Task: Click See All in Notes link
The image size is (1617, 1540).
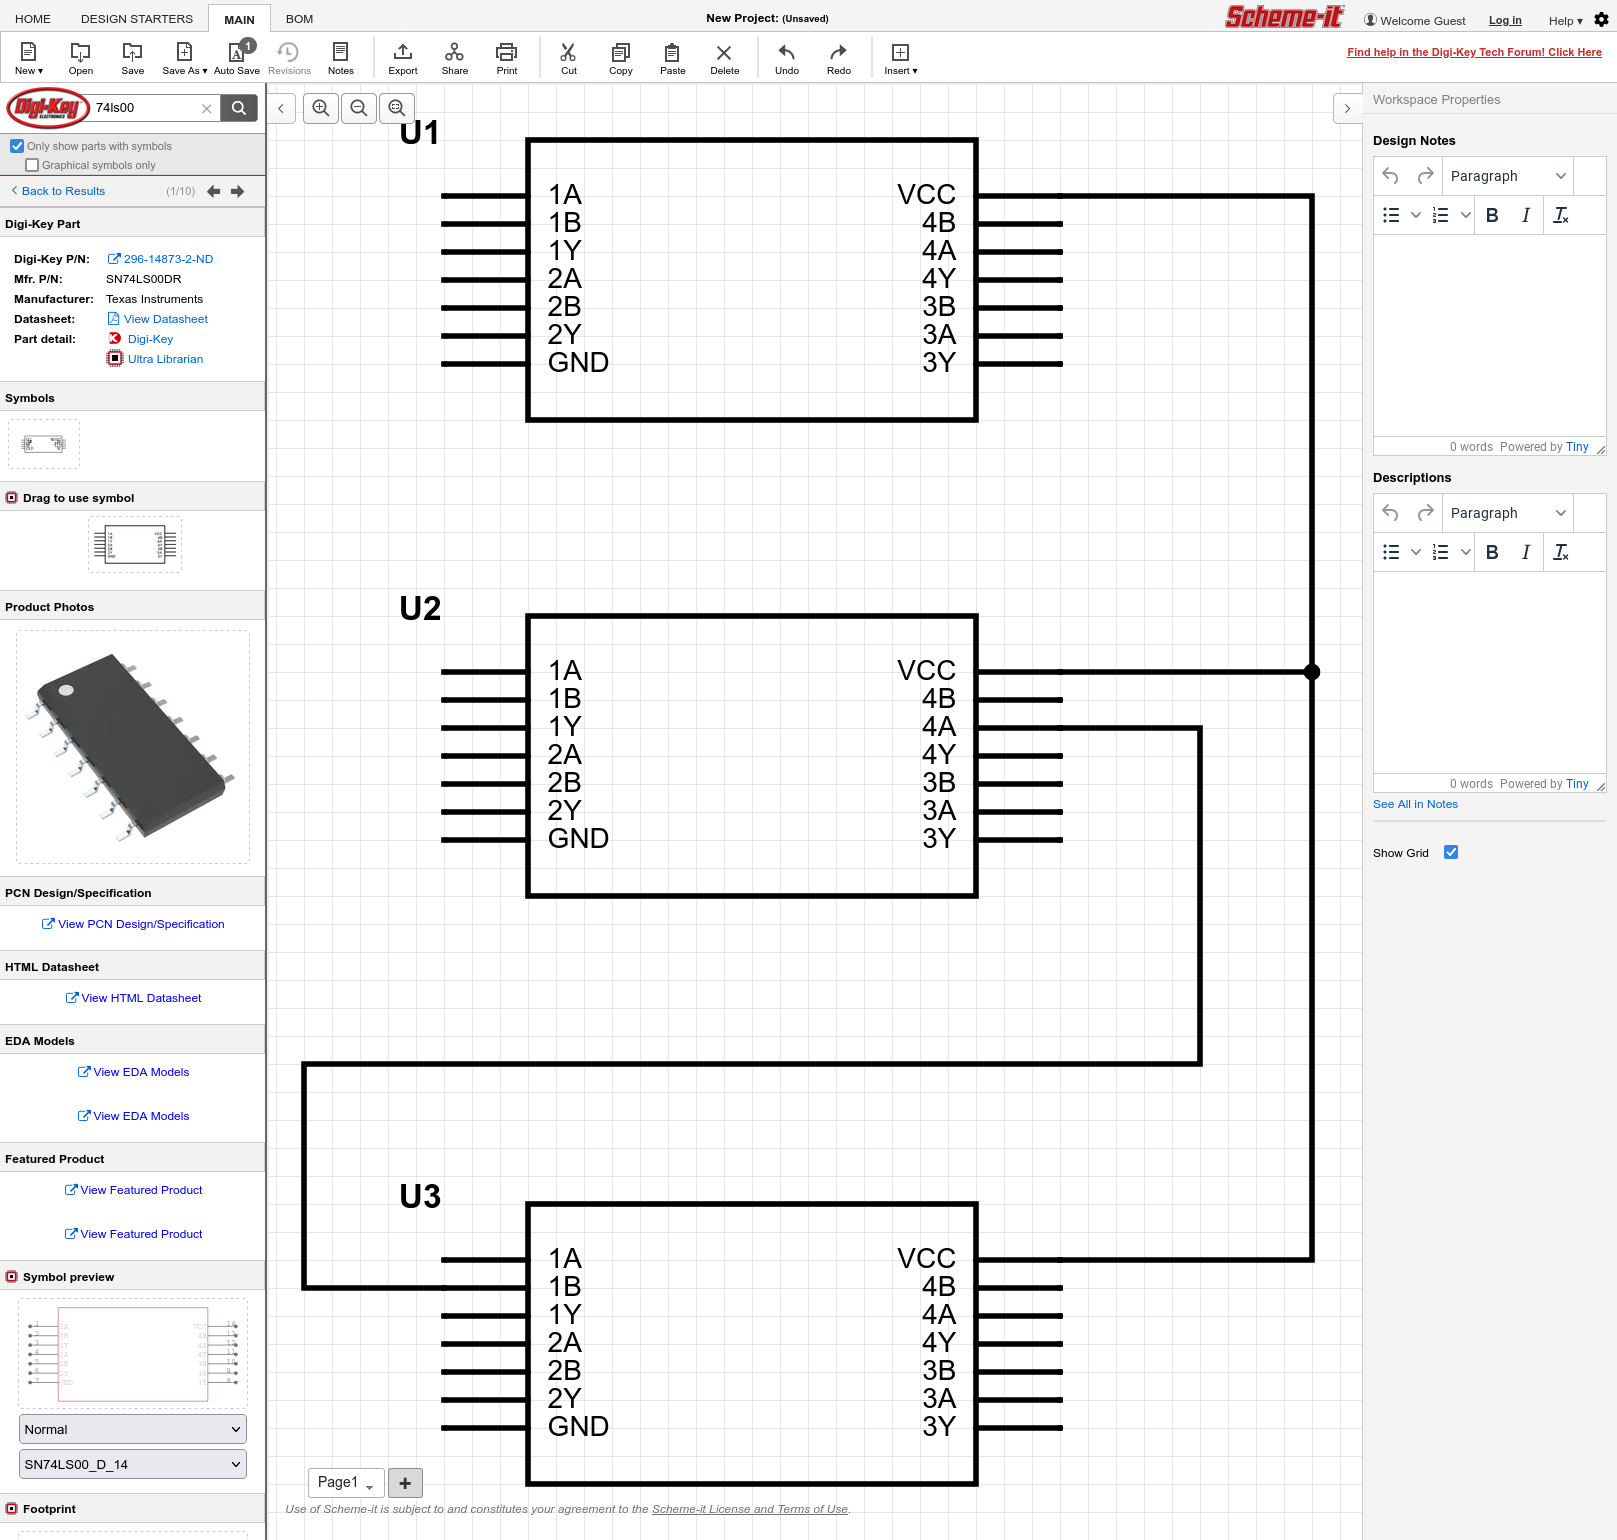Action: (x=1415, y=804)
